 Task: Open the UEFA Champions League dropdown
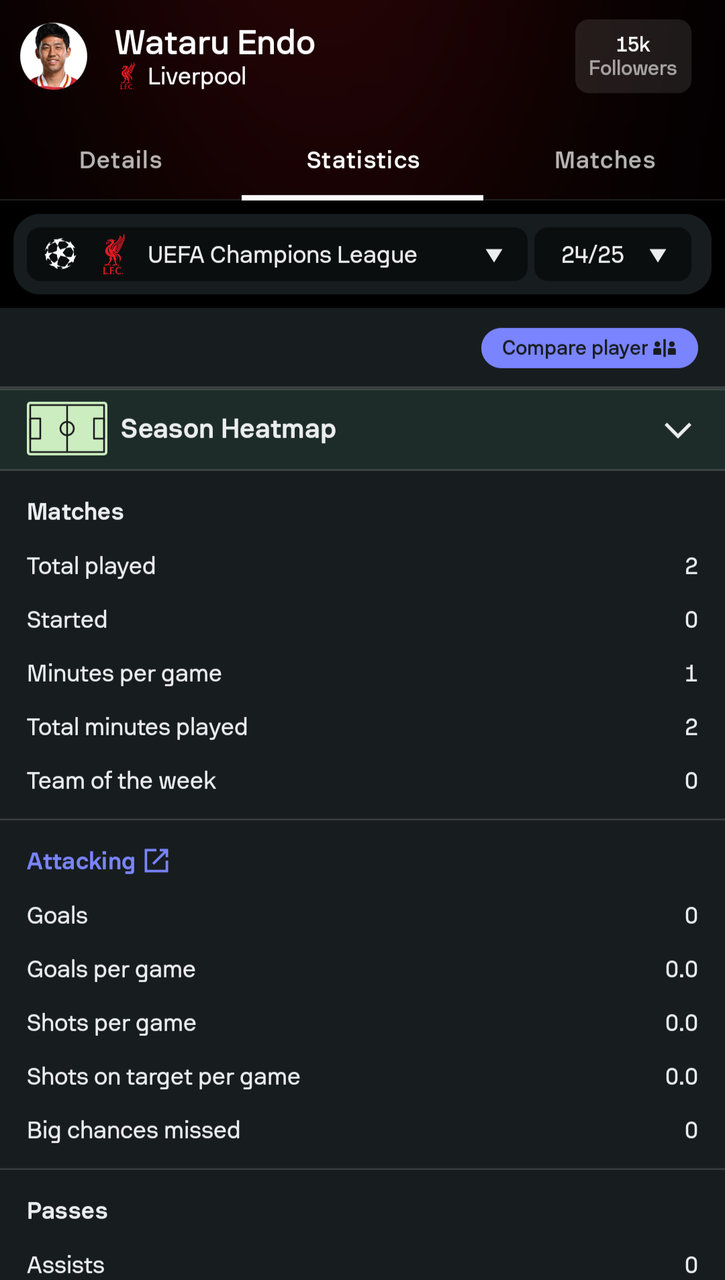(282, 255)
